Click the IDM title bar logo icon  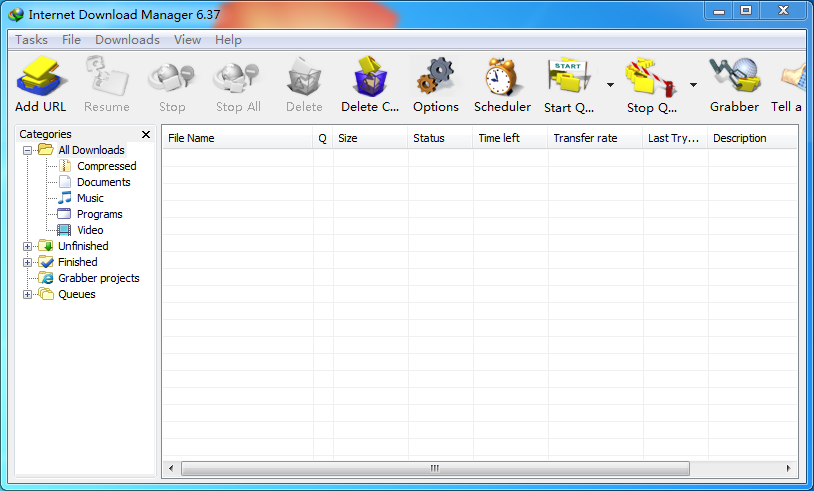pos(16,15)
